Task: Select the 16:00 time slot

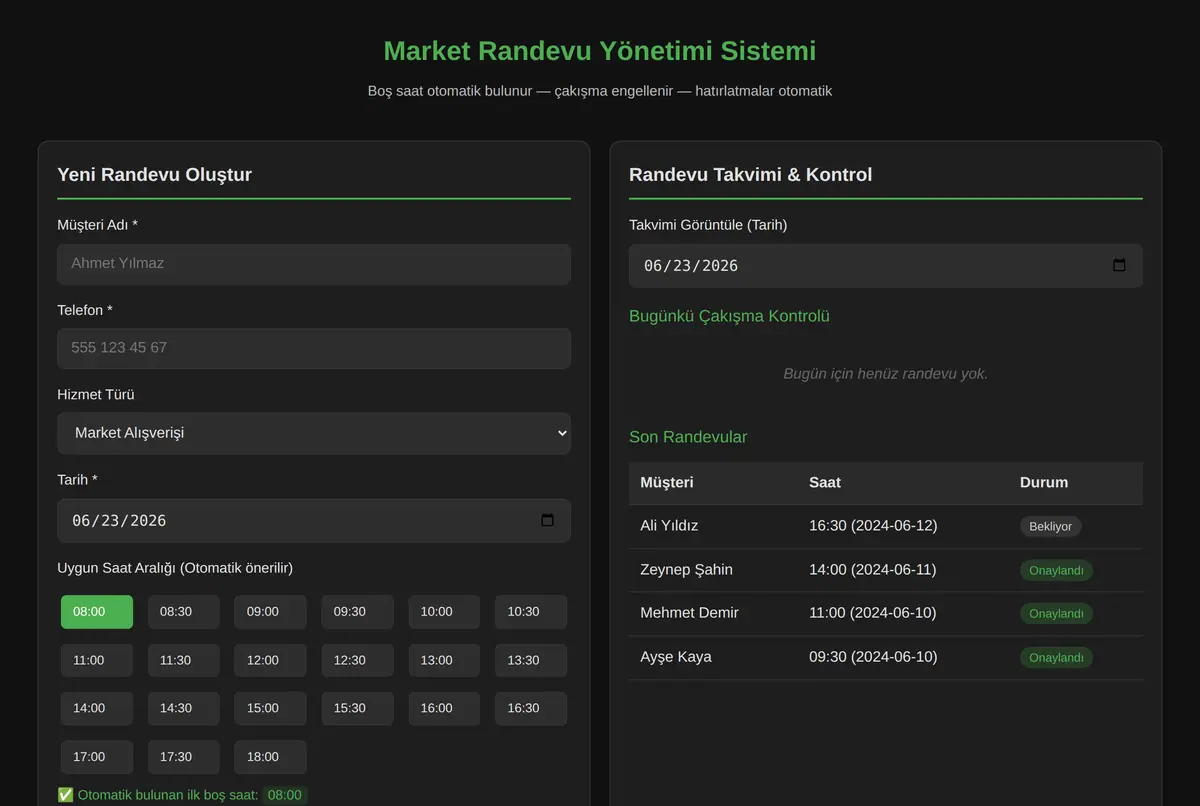Action: tap(444, 708)
